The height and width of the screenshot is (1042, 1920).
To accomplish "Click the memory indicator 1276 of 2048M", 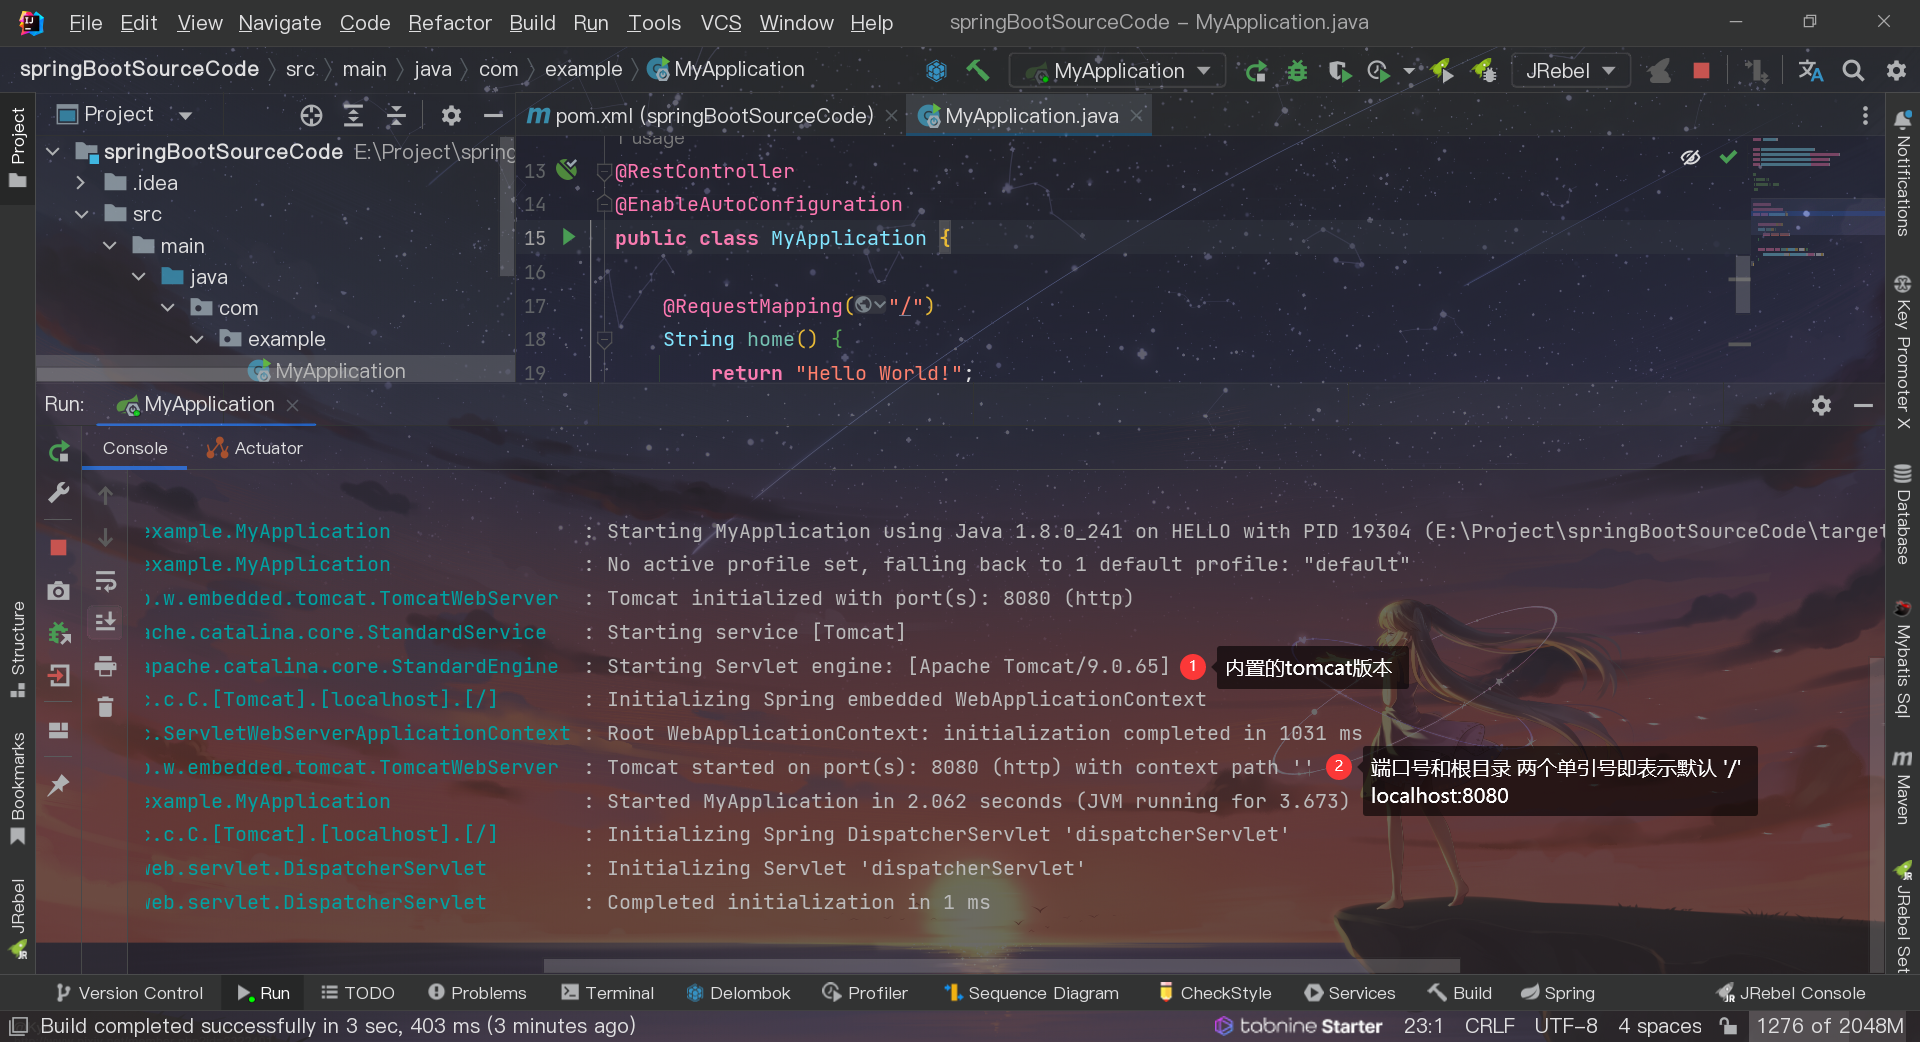I will coord(1830,1026).
